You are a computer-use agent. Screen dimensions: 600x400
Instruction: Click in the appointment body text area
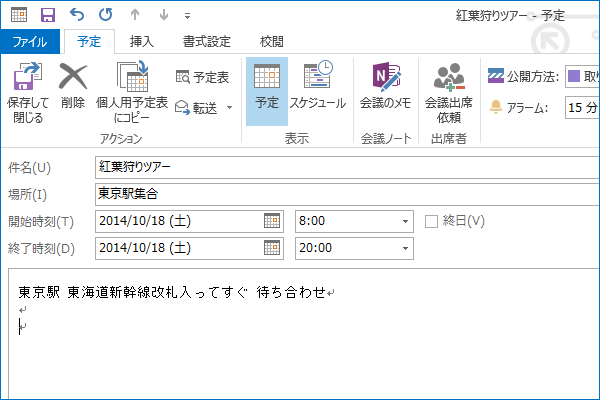click(304, 334)
